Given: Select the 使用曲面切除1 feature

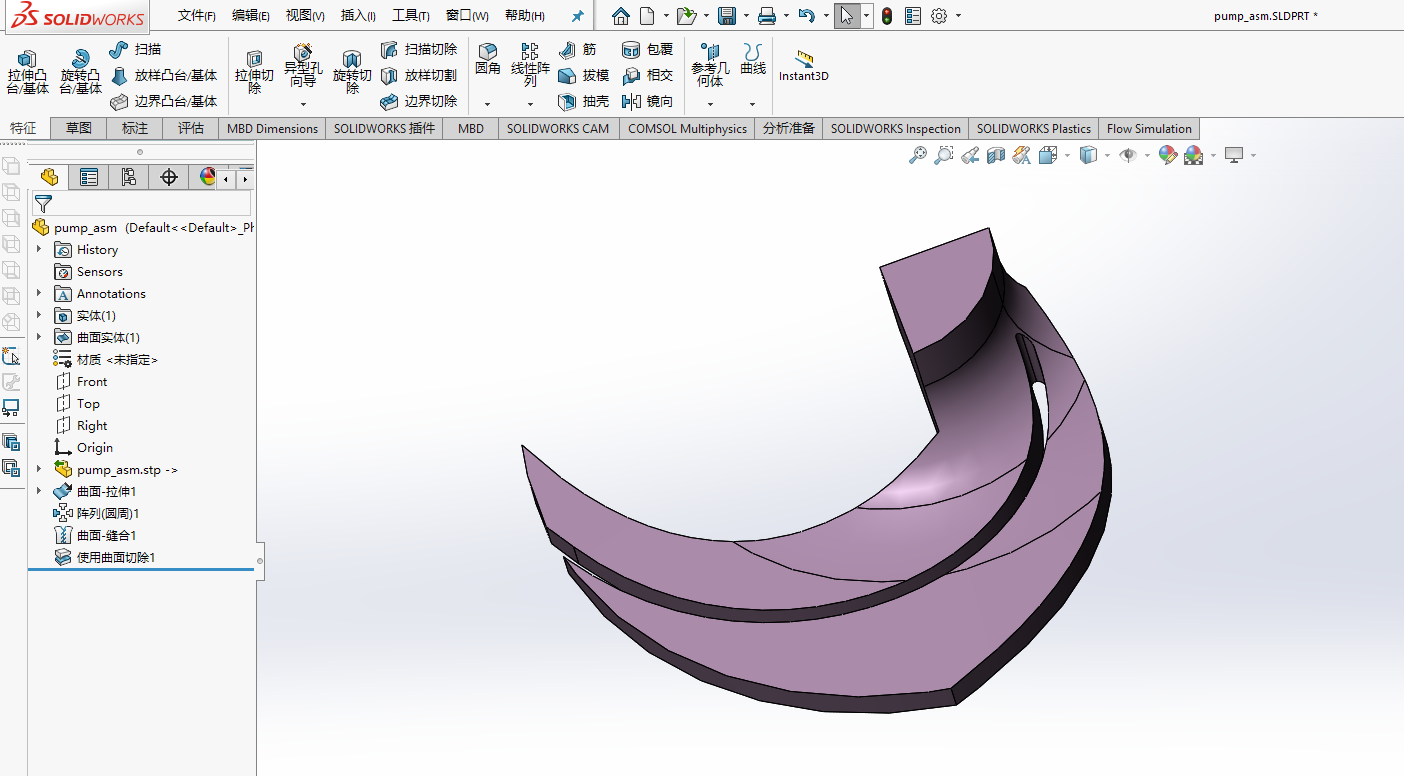Looking at the screenshot, I should point(113,557).
